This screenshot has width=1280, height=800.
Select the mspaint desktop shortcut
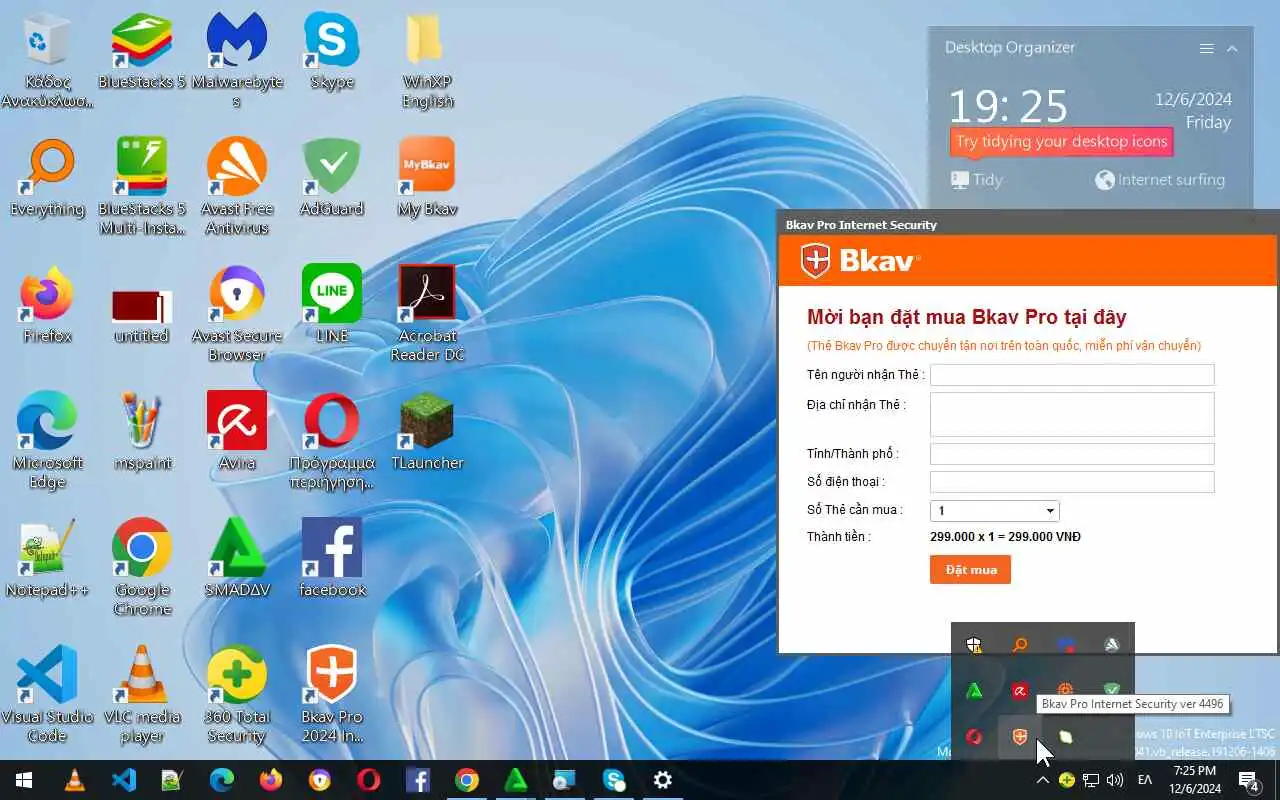(142, 432)
